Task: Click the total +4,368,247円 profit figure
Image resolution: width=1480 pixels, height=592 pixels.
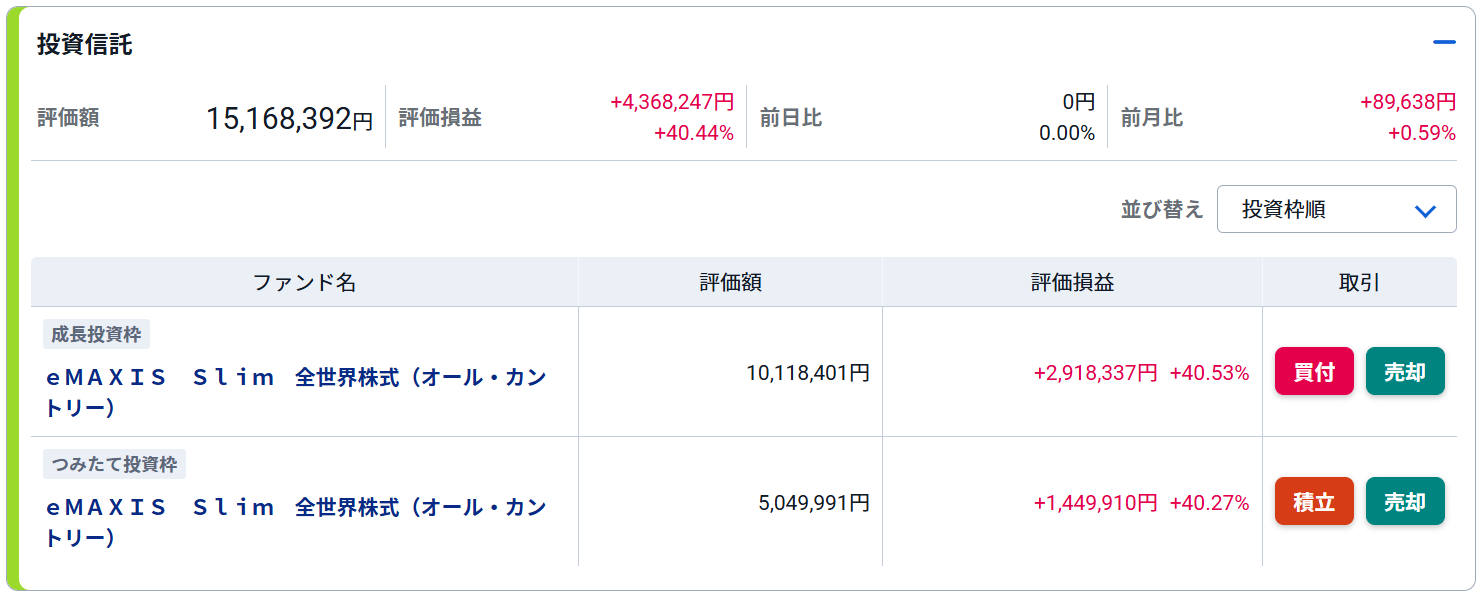Action: pyautogui.click(x=672, y=102)
